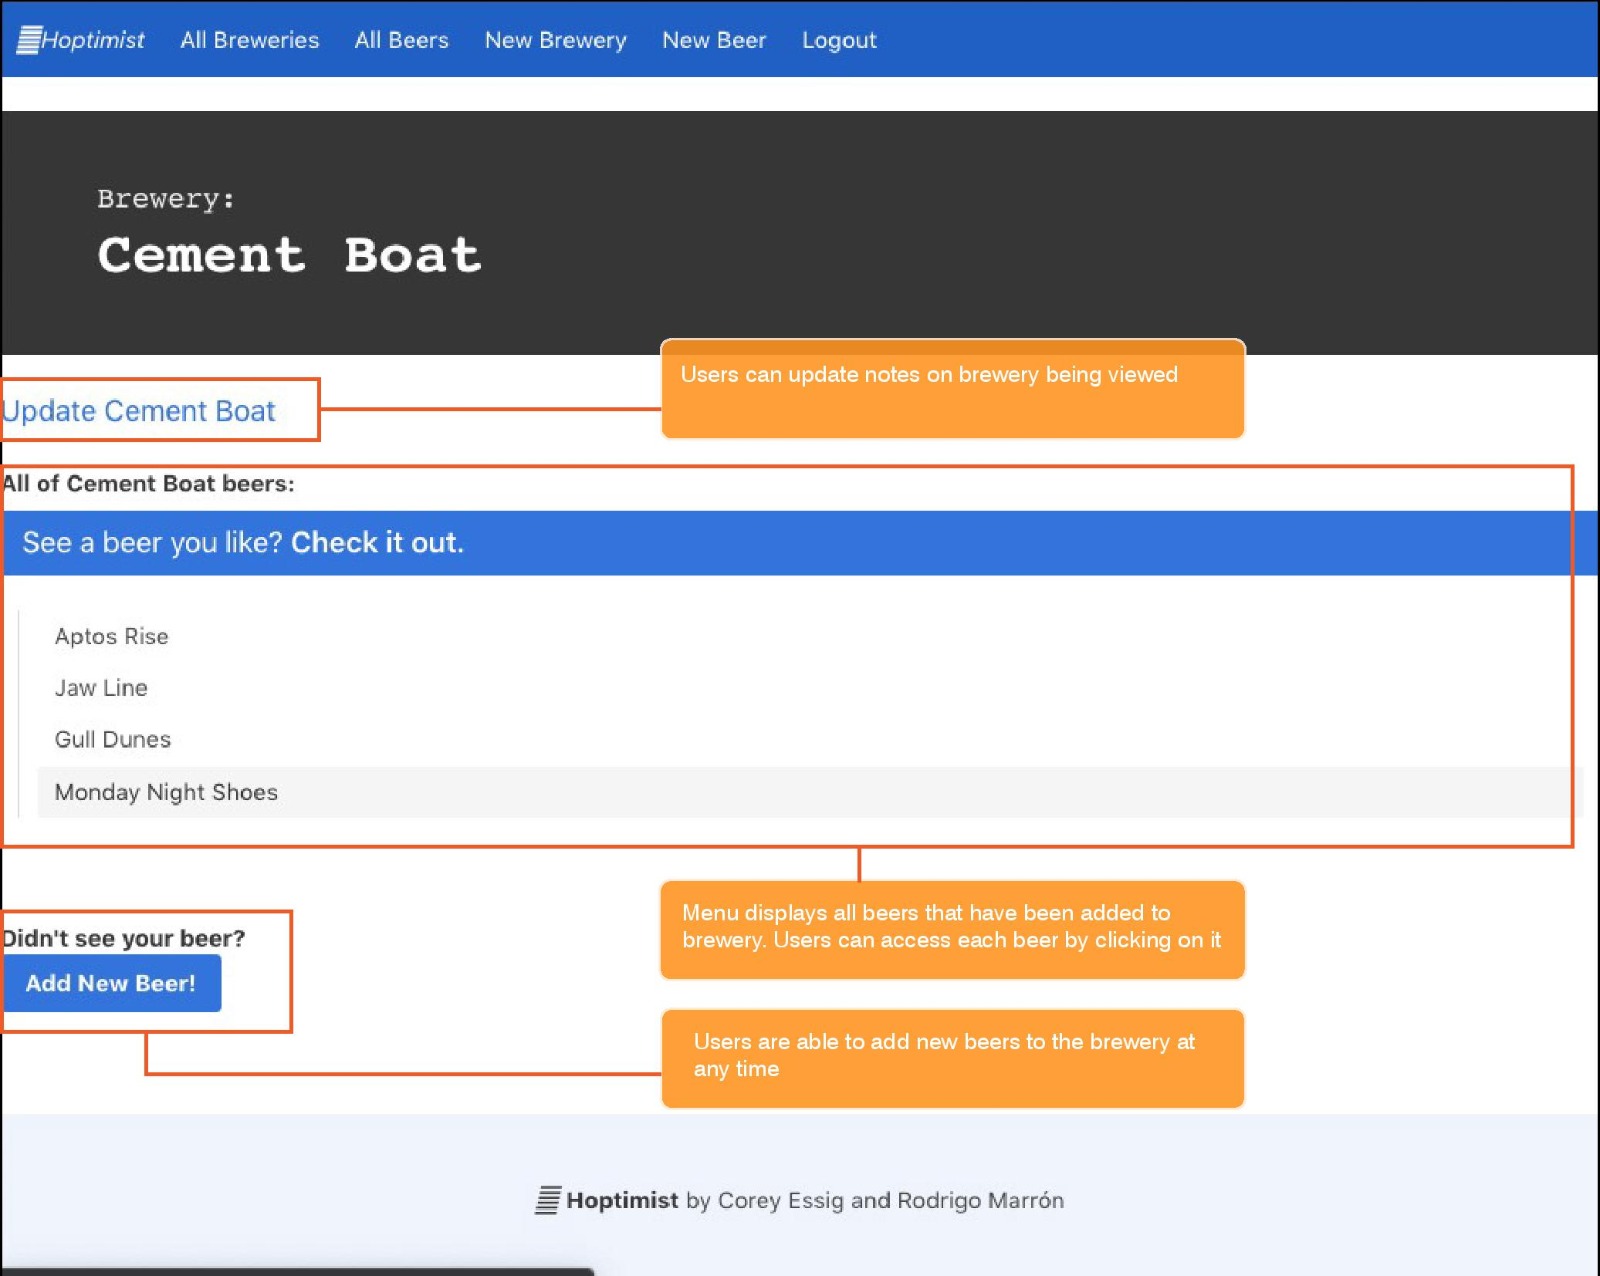Image resolution: width=1600 pixels, height=1276 pixels.
Task: Click Monday Night Shoes list entry
Action: (810, 792)
